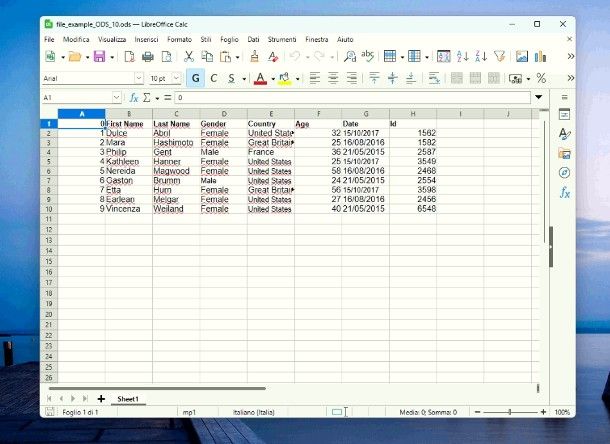Open the Inserisci menu
Screen dimensions: 610x444
(146, 39)
